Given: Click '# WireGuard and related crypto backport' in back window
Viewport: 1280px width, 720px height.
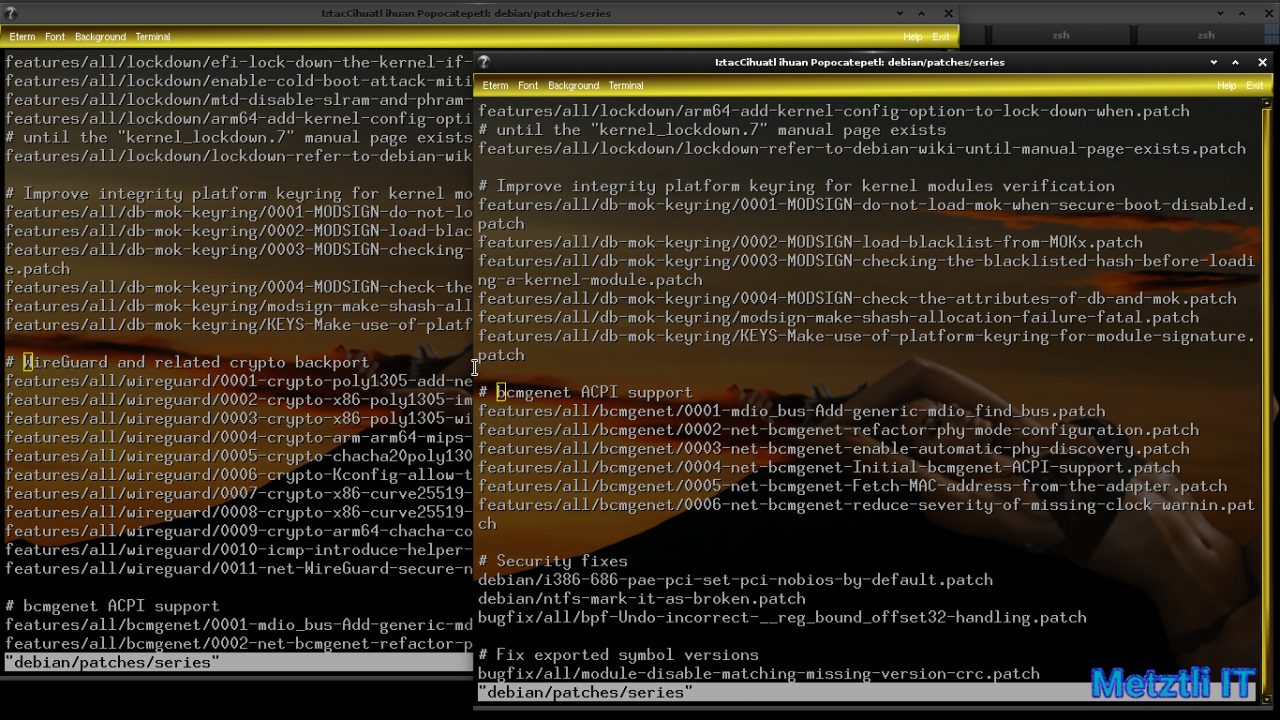Looking at the screenshot, I should point(187,362).
